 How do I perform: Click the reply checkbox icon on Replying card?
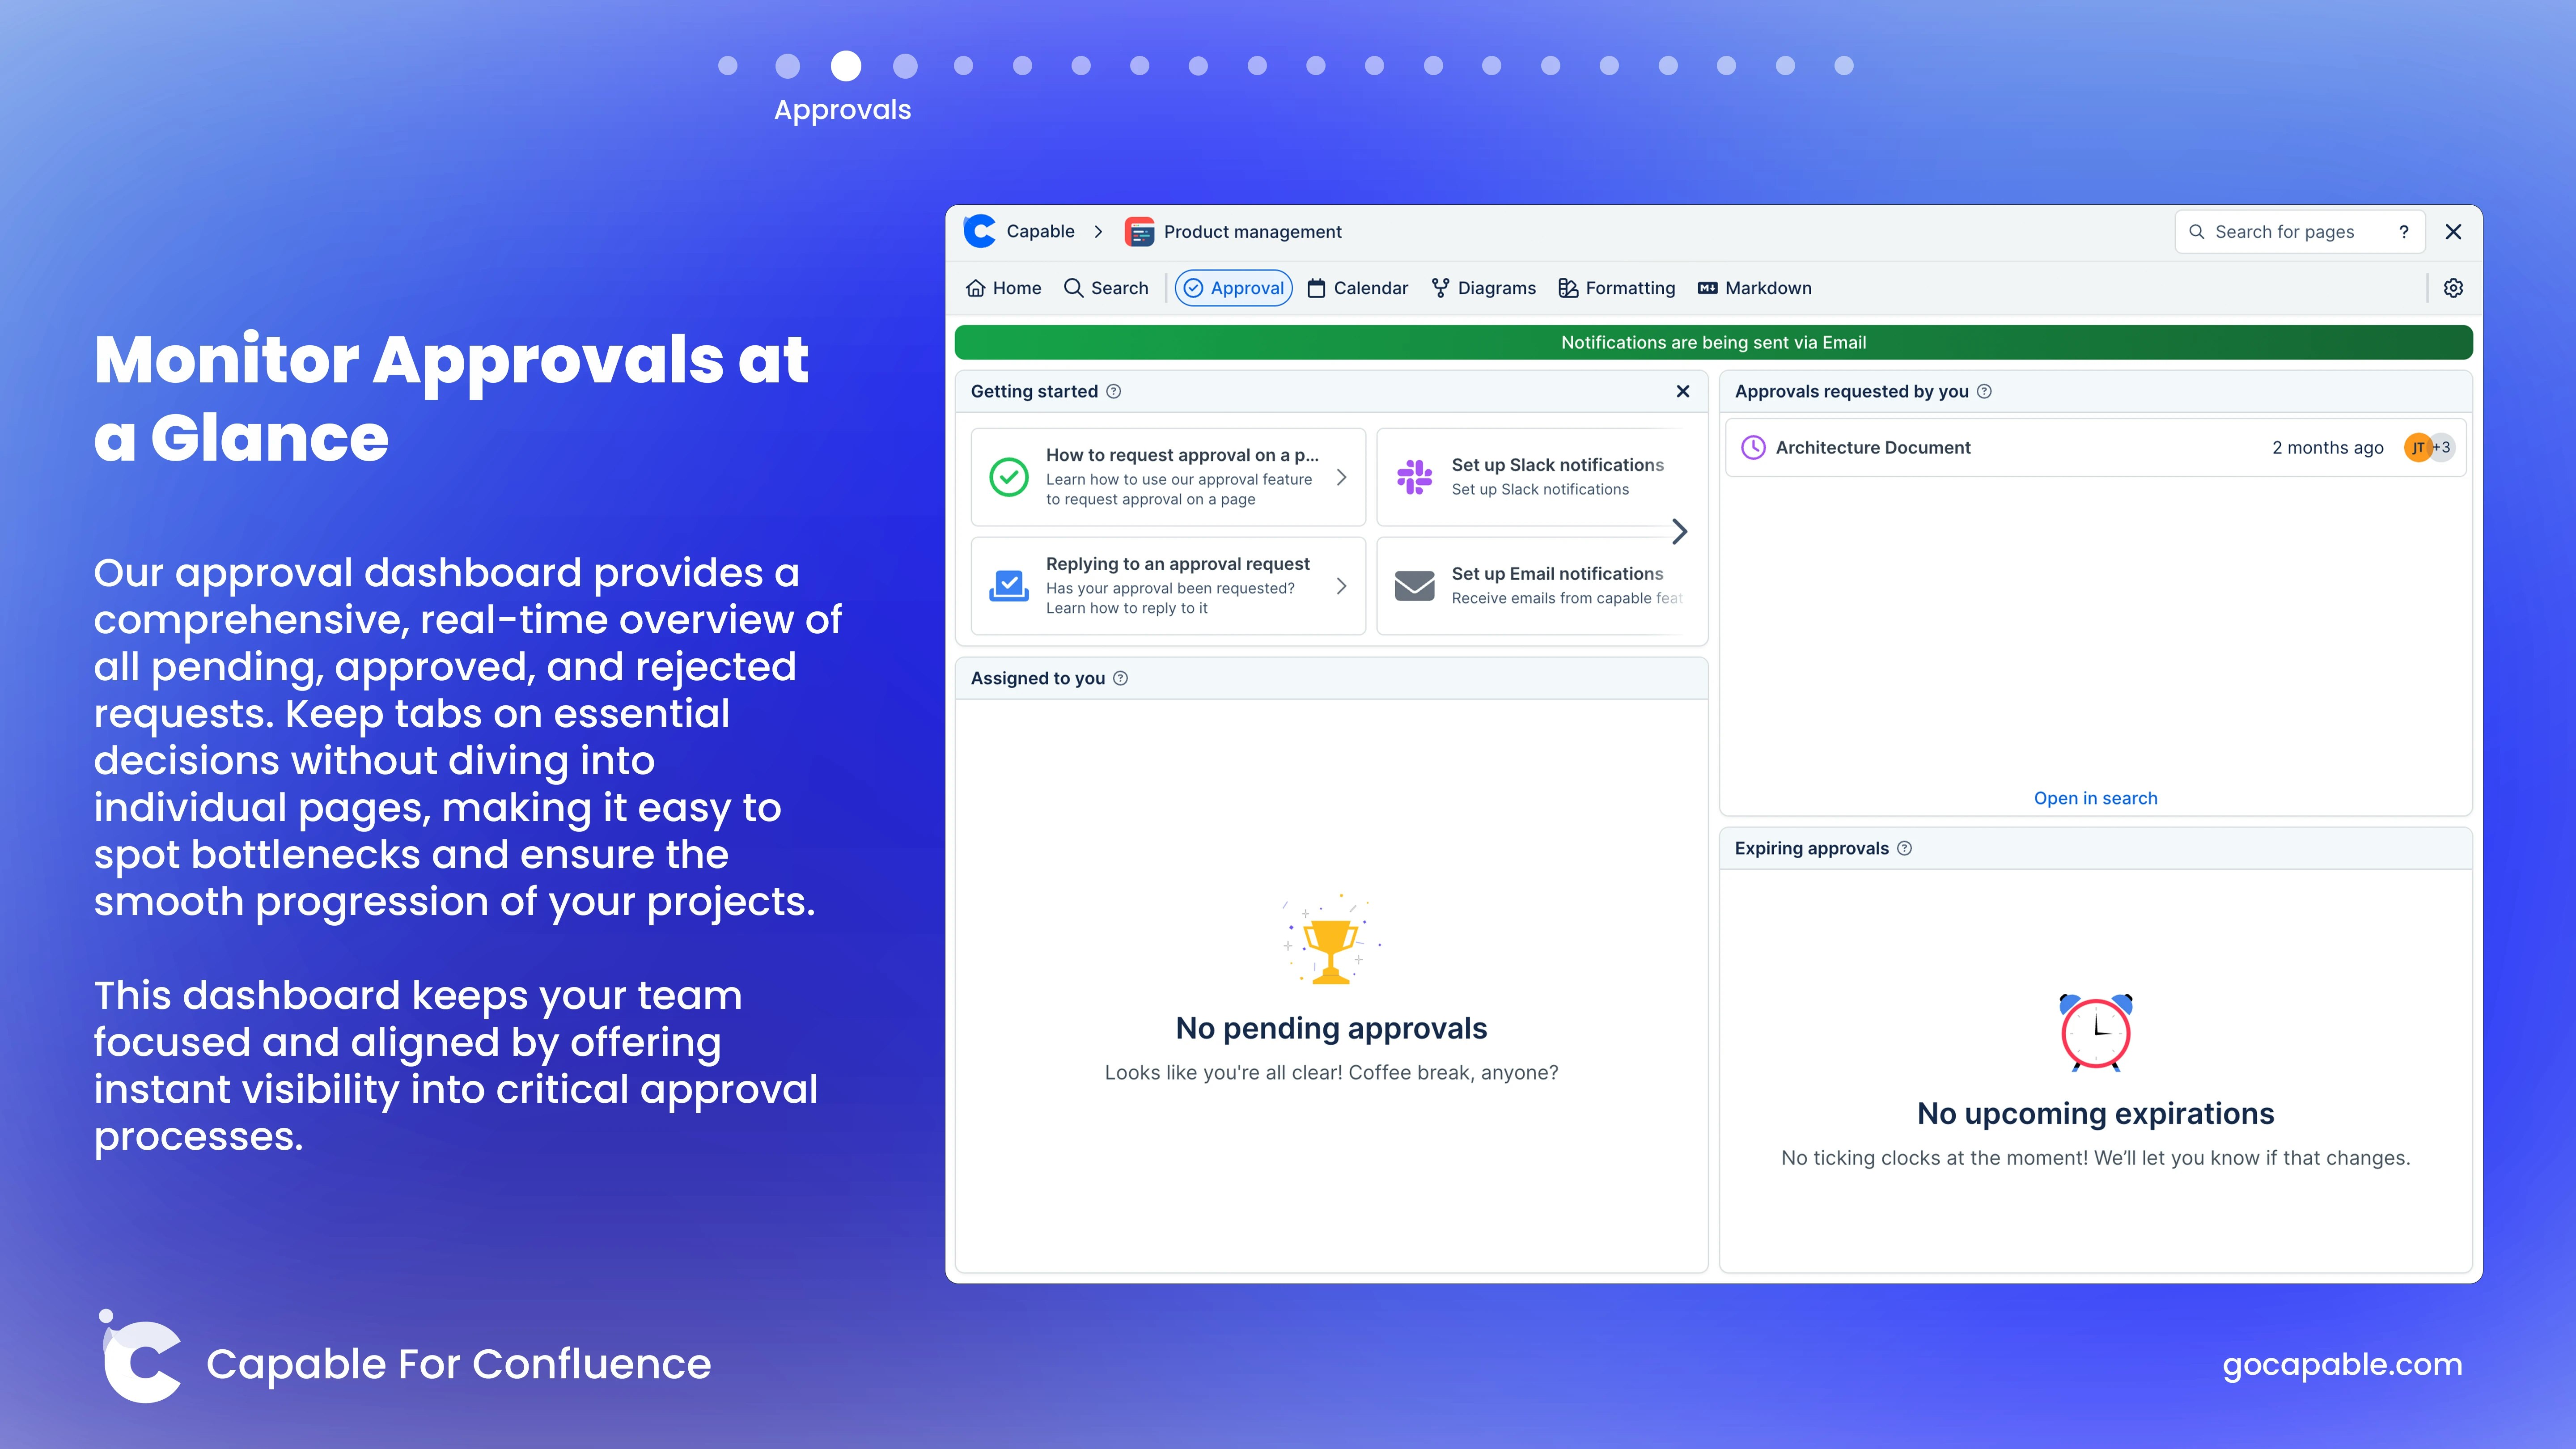pos(1009,586)
